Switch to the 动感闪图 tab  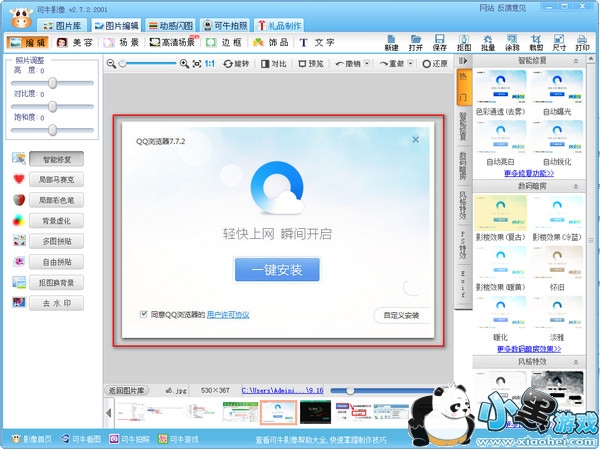tap(170, 26)
